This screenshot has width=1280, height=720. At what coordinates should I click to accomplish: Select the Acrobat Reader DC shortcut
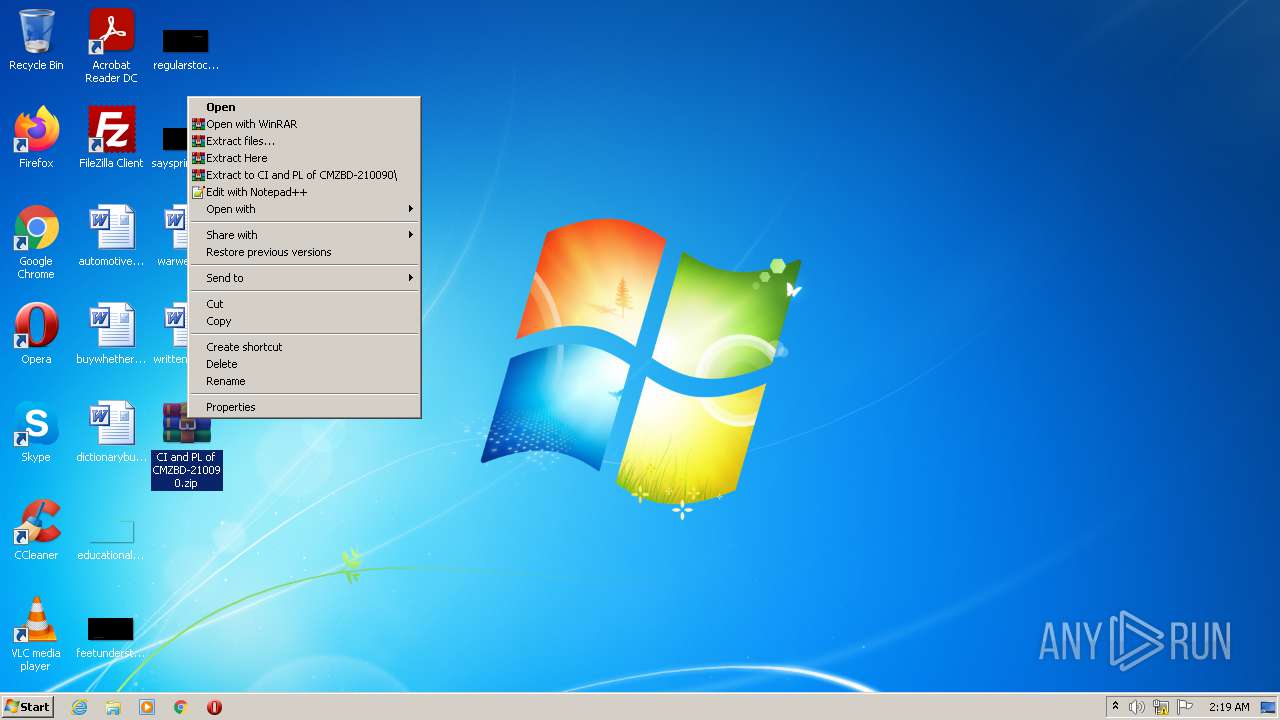coord(111,46)
